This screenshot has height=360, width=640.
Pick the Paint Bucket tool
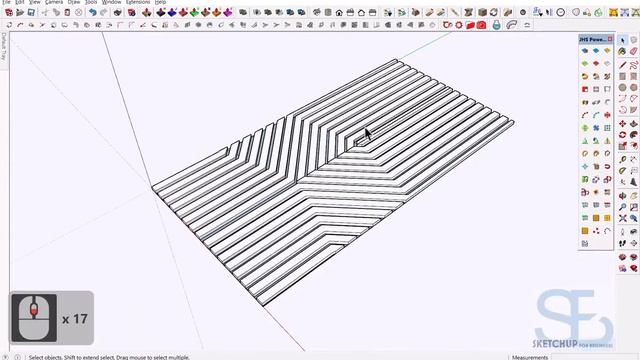click(x=622, y=51)
